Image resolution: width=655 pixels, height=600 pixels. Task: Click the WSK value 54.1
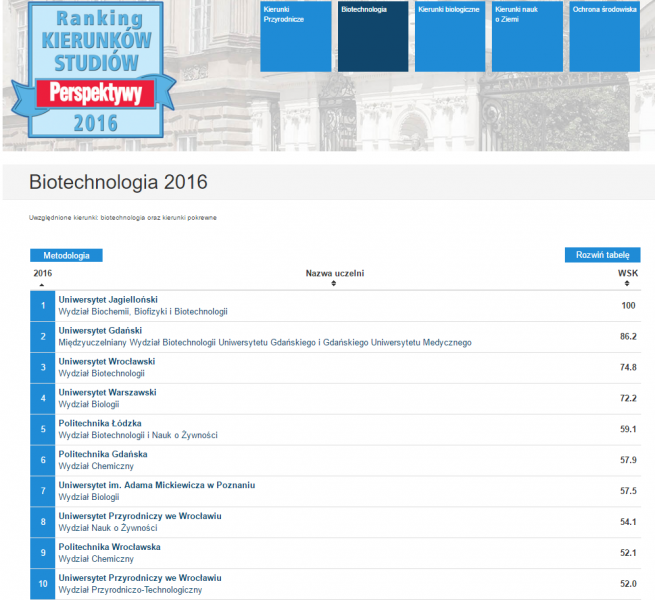coord(628,522)
